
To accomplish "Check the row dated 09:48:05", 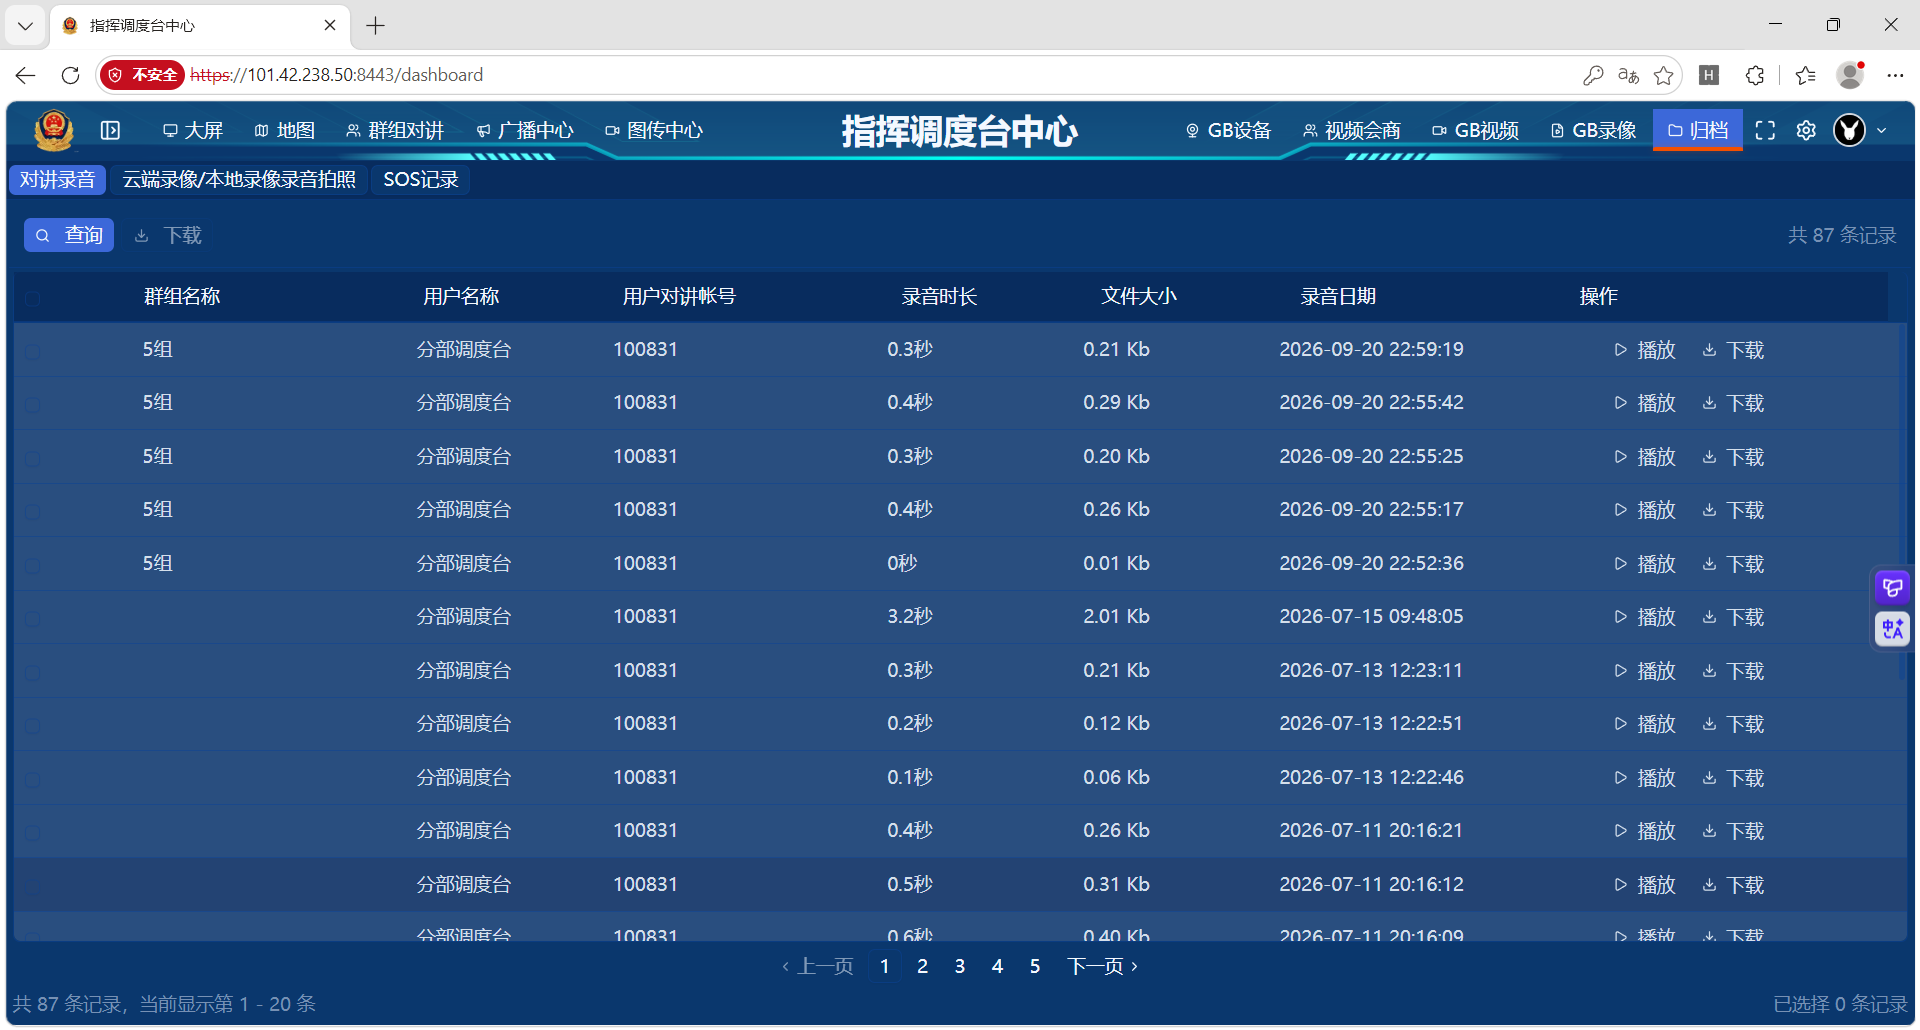I will 32,618.
